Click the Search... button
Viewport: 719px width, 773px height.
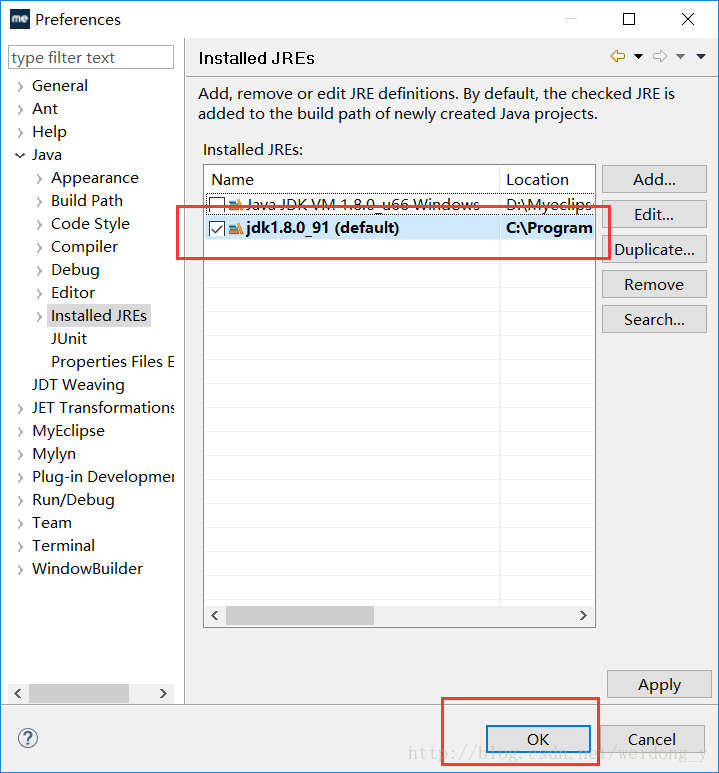(654, 319)
